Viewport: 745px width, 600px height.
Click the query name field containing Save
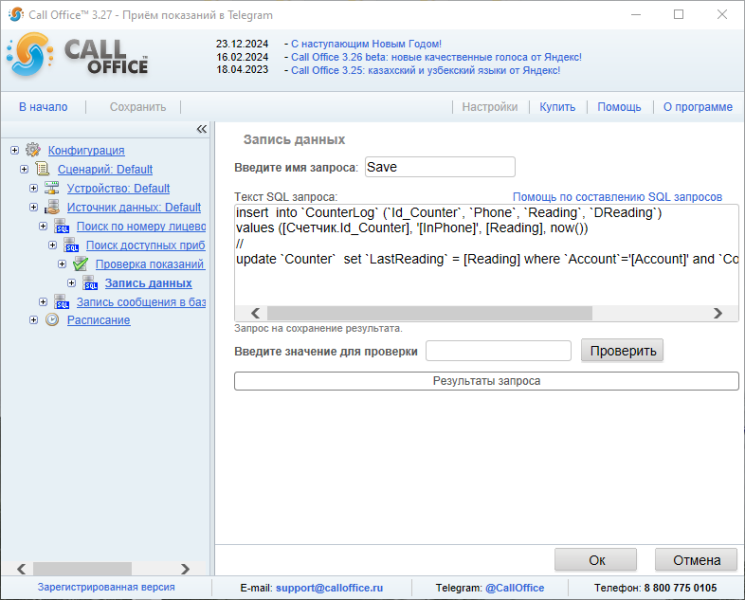pyautogui.click(x=440, y=167)
